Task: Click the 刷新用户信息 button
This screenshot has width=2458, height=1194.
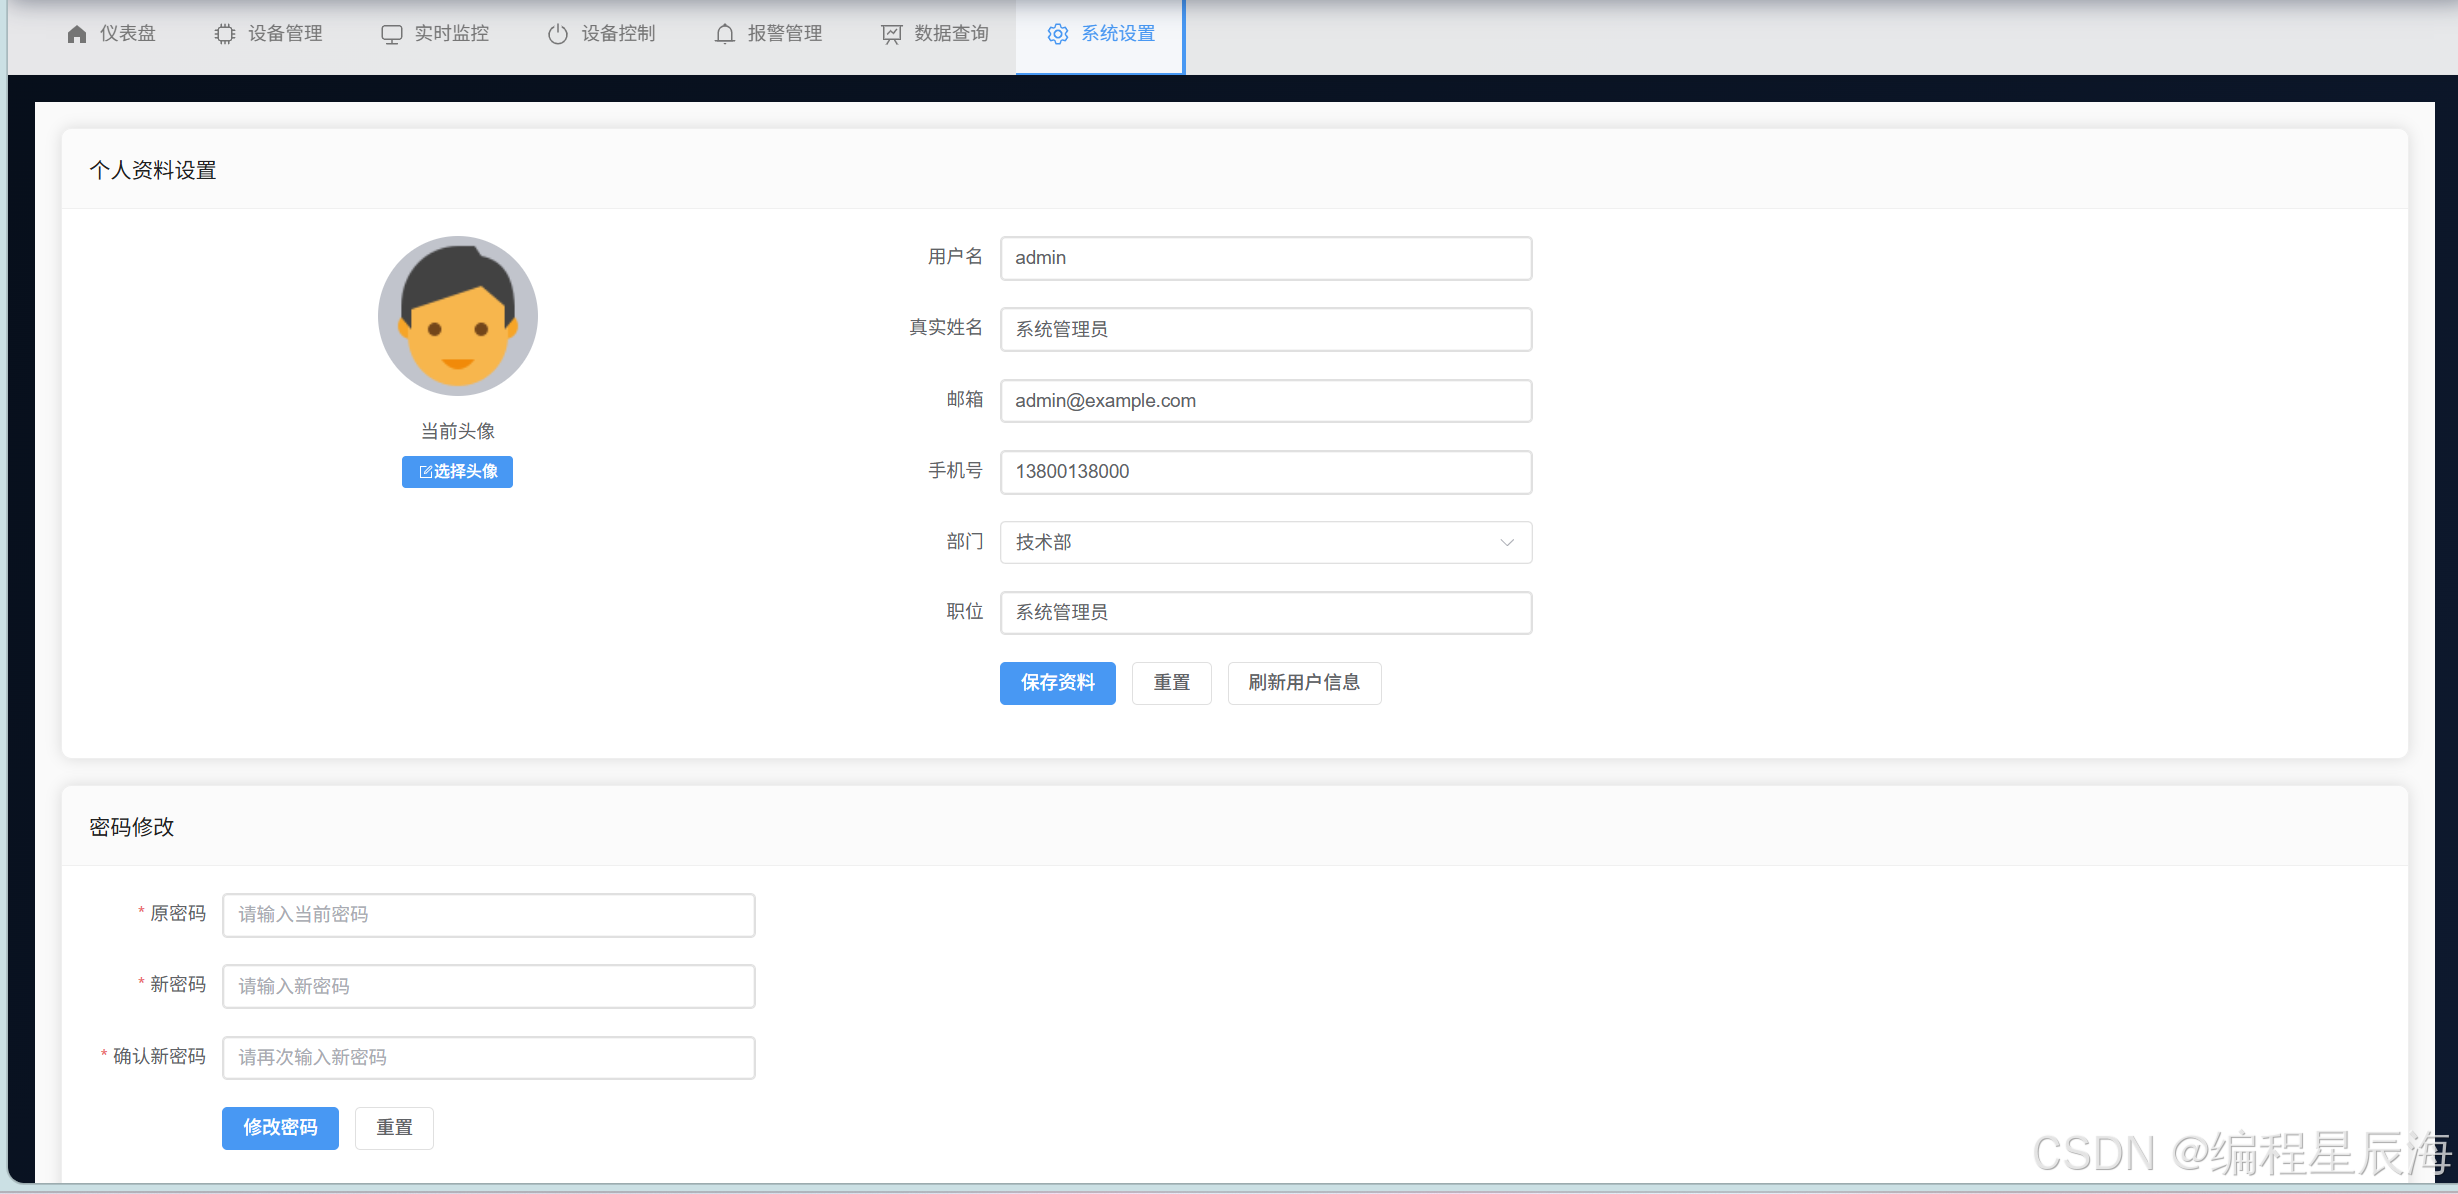Action: (x=1304, y=683)
